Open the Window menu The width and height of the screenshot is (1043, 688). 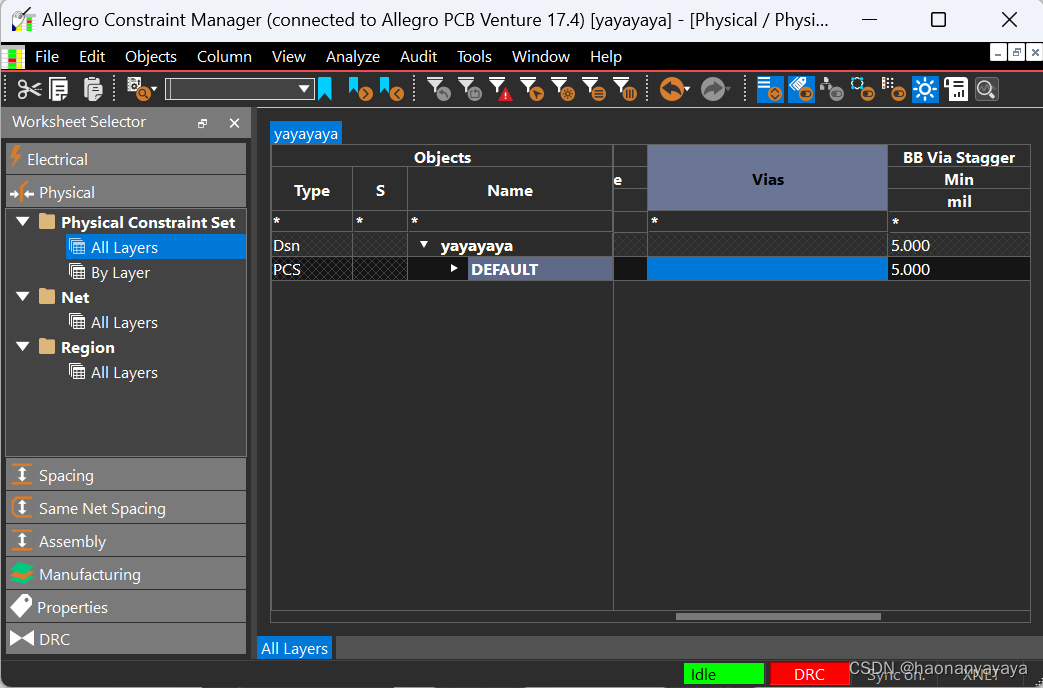coord(541,57)
